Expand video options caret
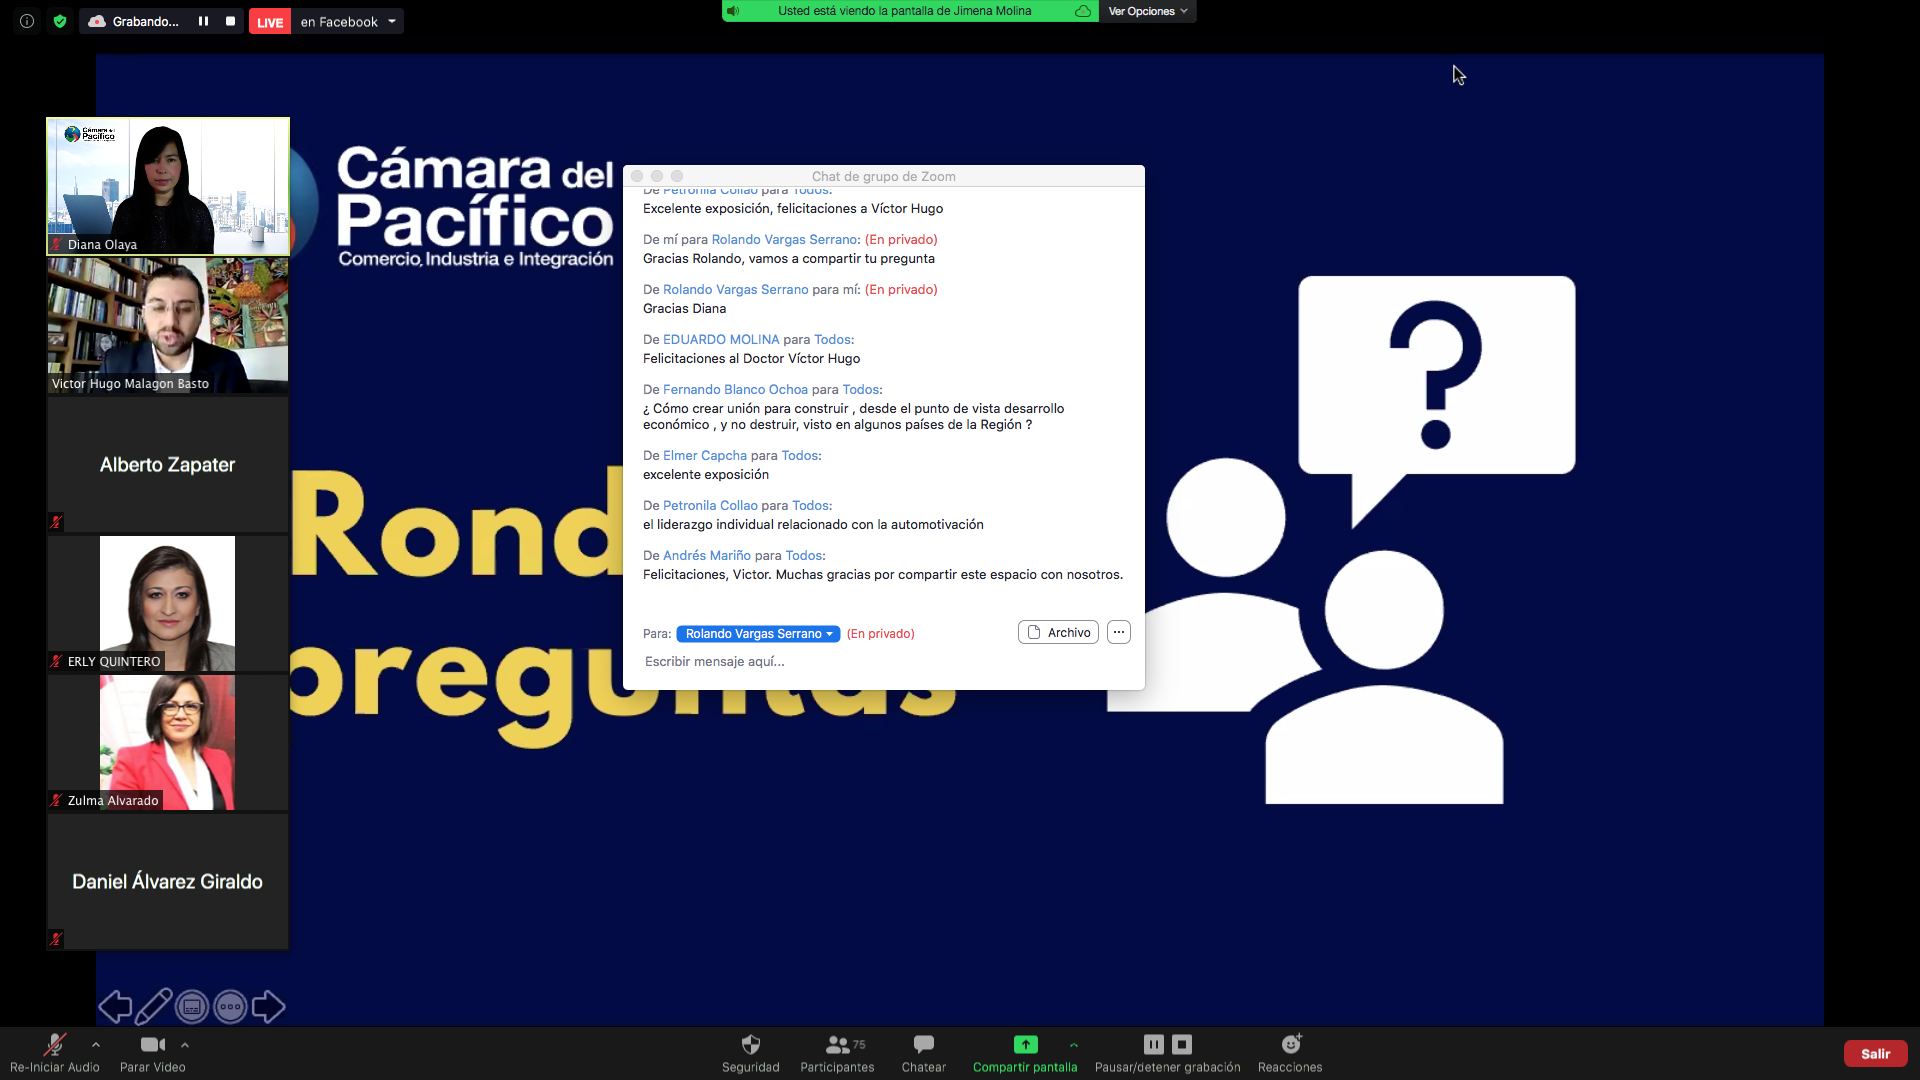 (185, 1044)
